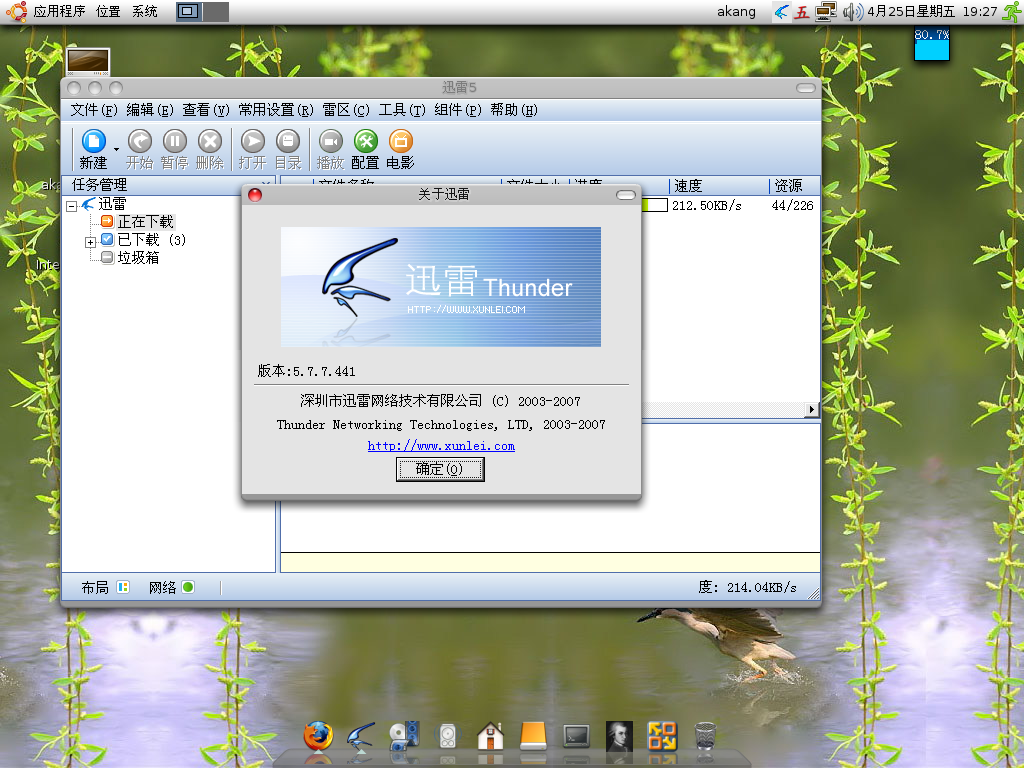Open the 常用设置(R) menu

pos(276,110)
